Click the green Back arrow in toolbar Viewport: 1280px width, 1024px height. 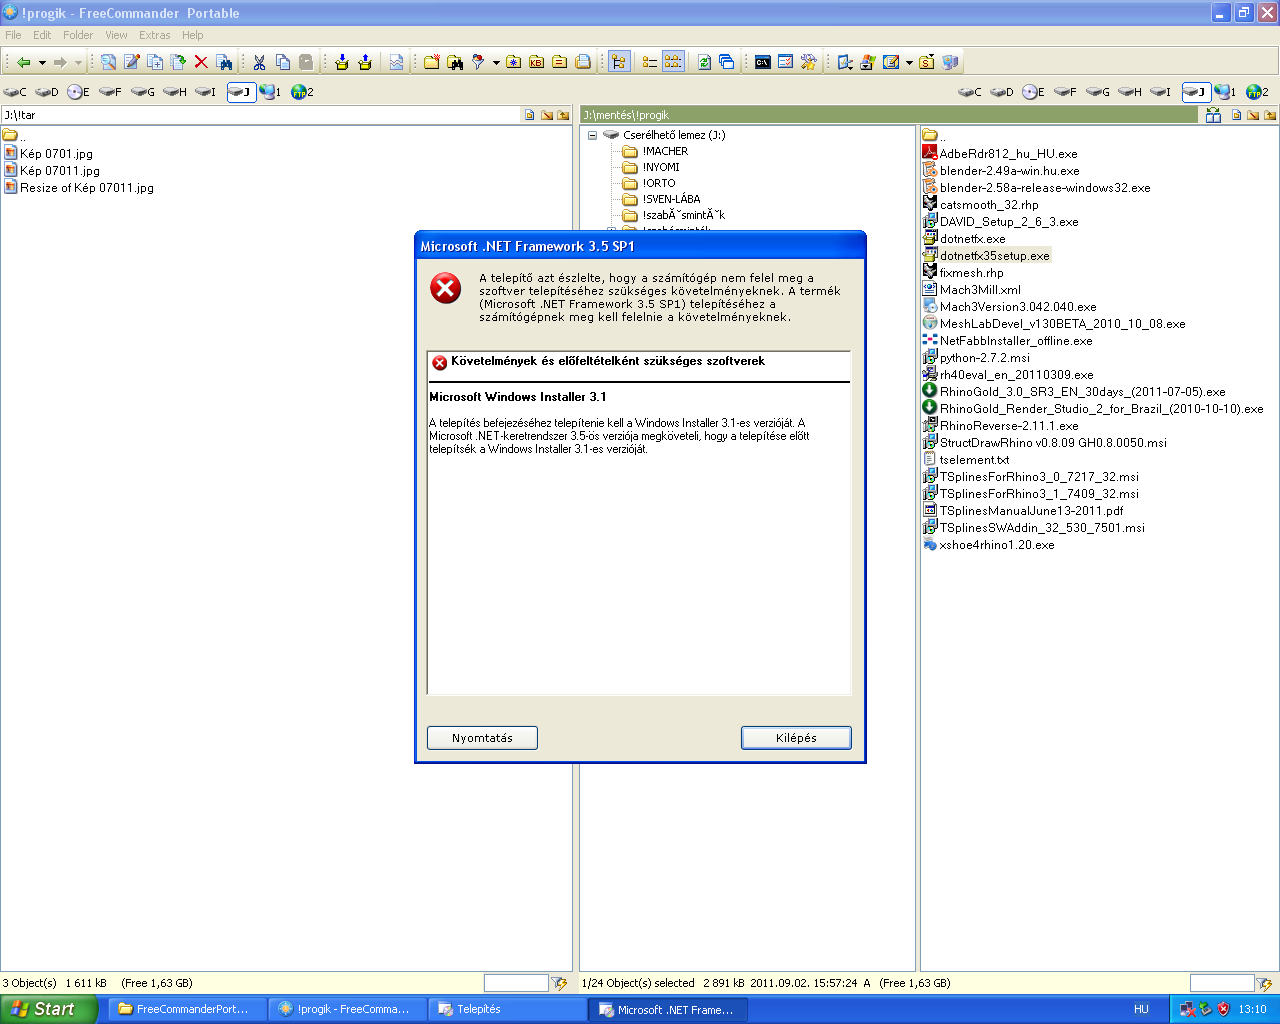[x=23, y=62]
